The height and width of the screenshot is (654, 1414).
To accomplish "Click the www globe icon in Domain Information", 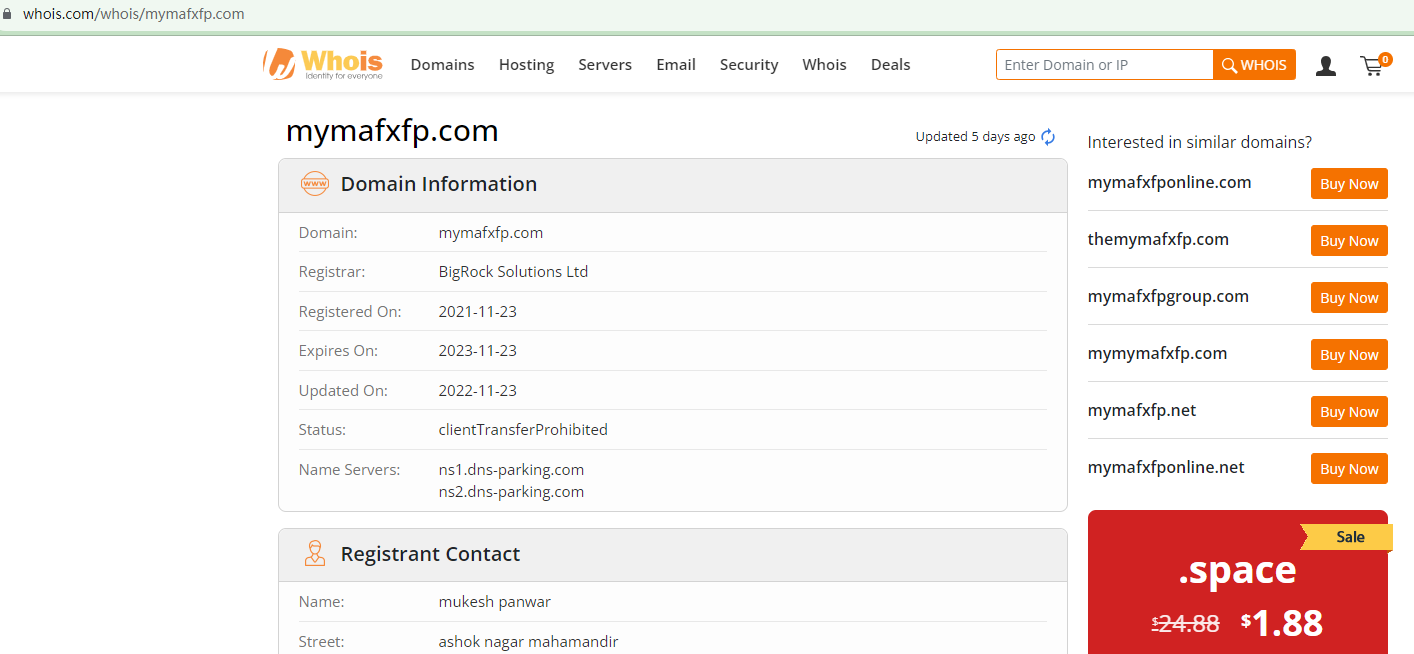I will click(315, 184).
